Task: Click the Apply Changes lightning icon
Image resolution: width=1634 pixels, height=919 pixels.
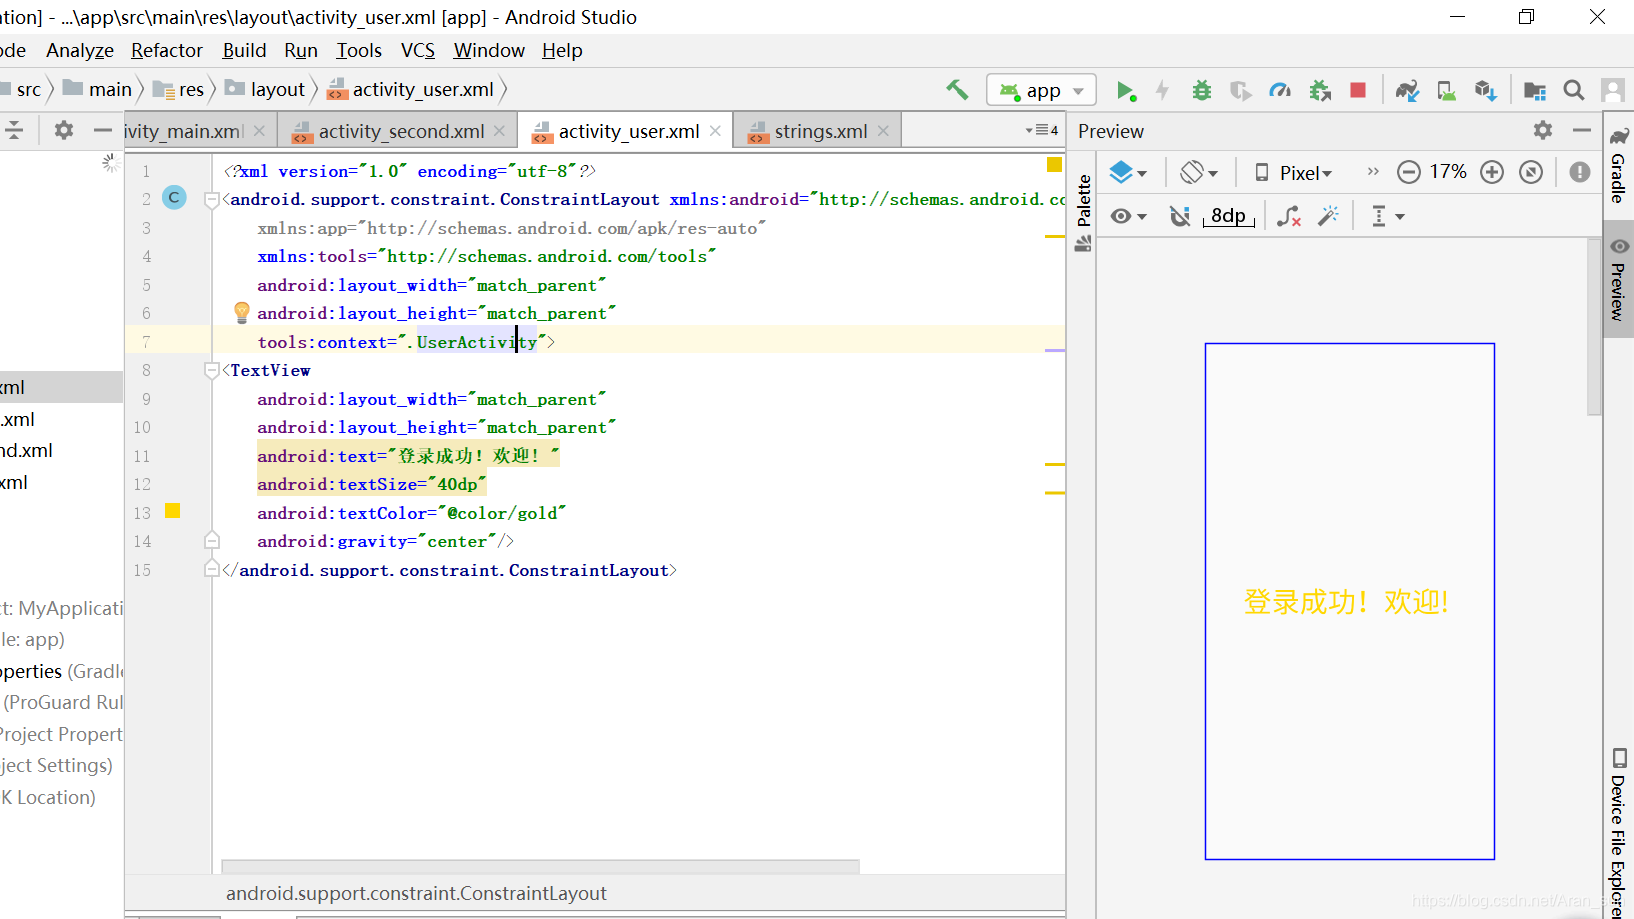Action: 1162,91
